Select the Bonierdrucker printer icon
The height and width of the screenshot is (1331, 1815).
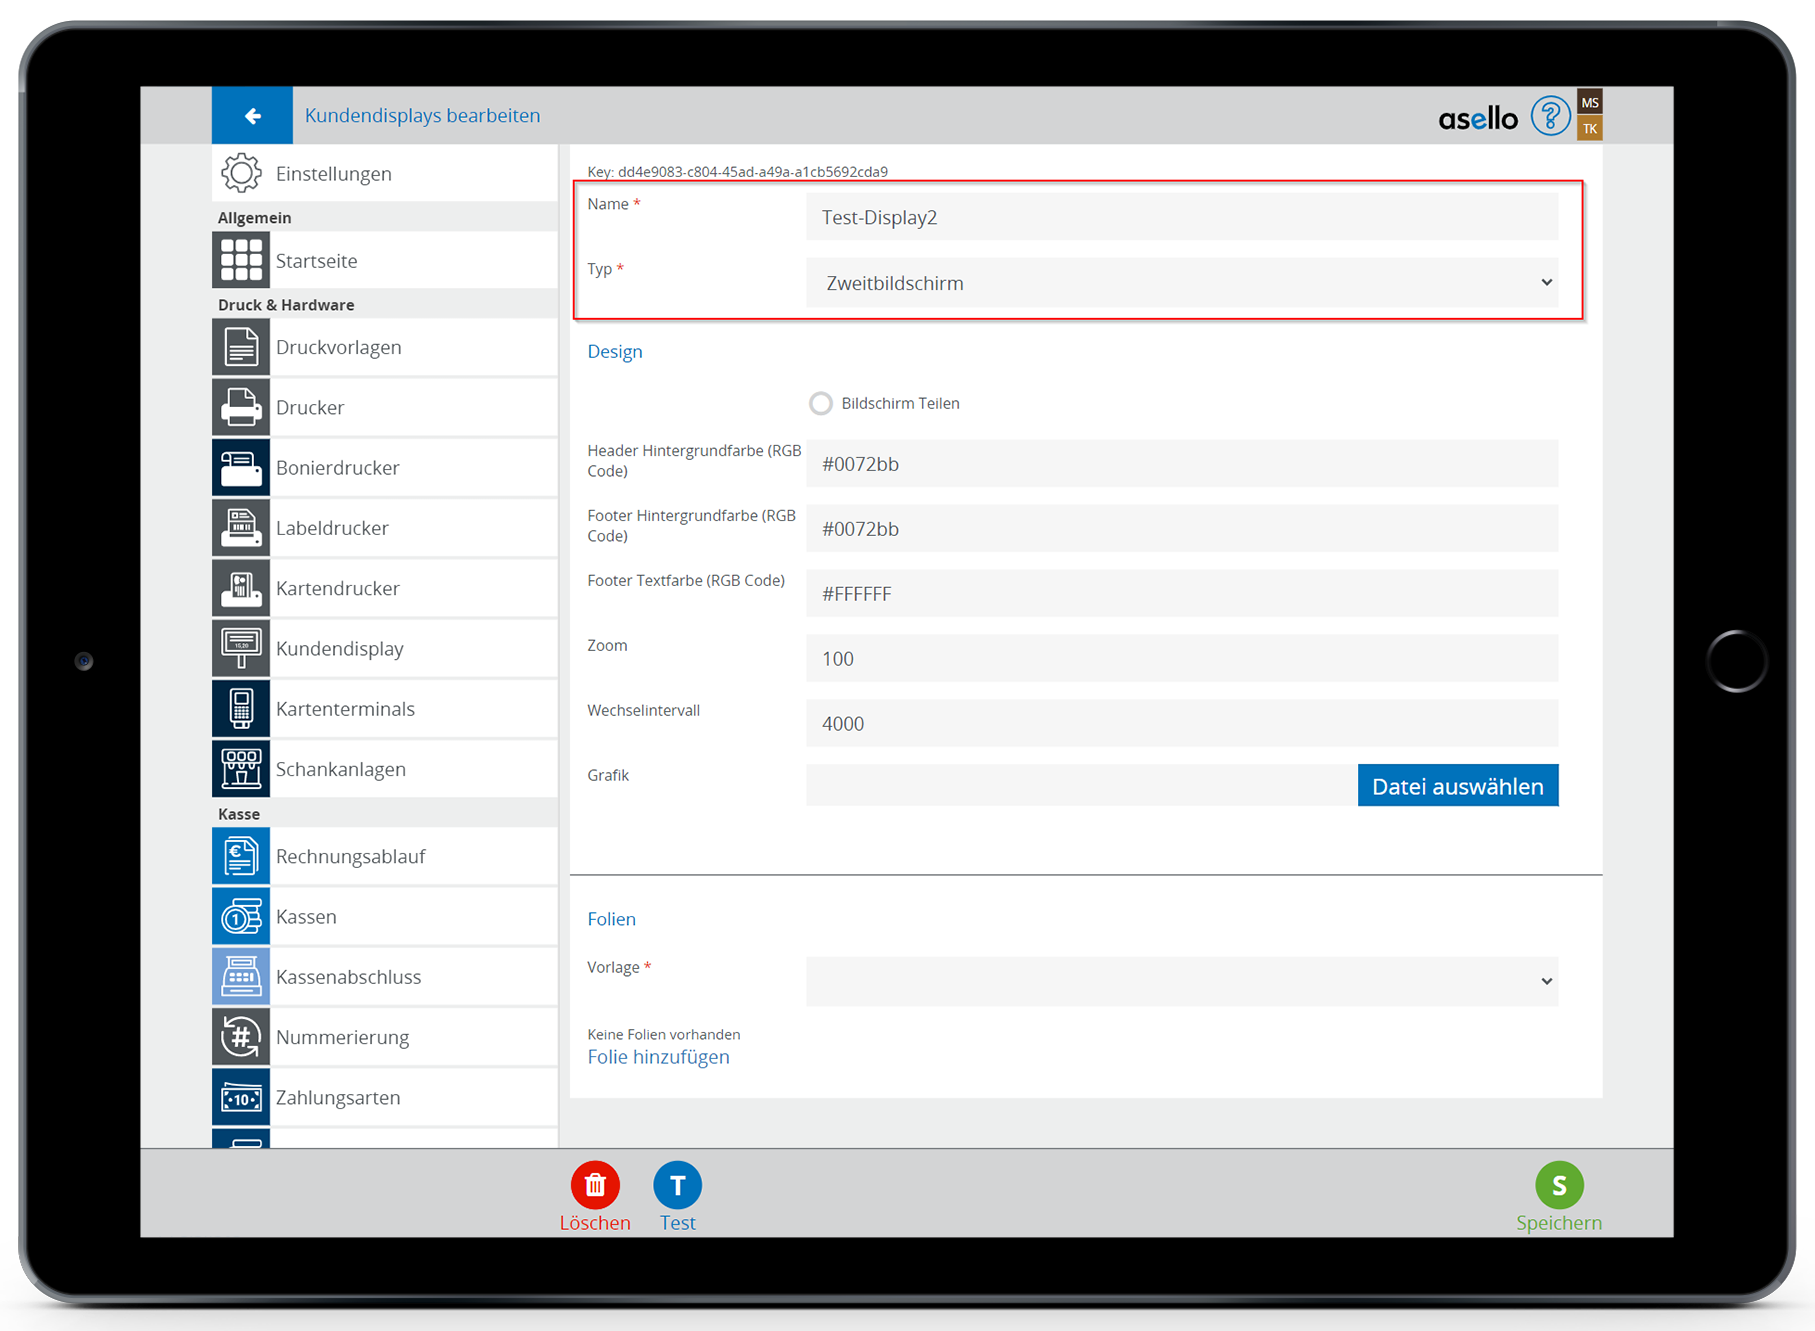(241, 468)
